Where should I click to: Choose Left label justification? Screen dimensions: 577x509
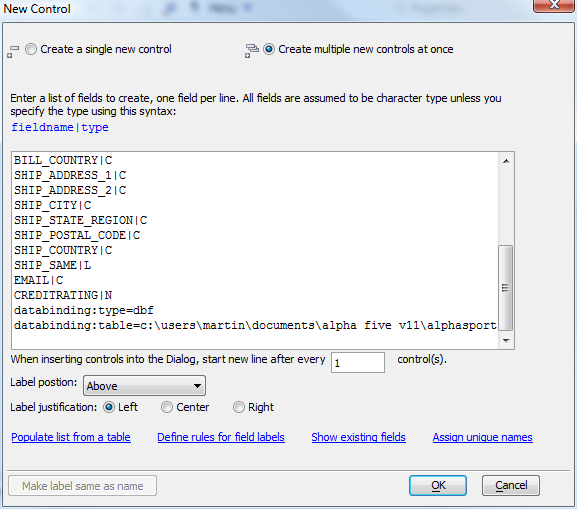tap(109, 407)
